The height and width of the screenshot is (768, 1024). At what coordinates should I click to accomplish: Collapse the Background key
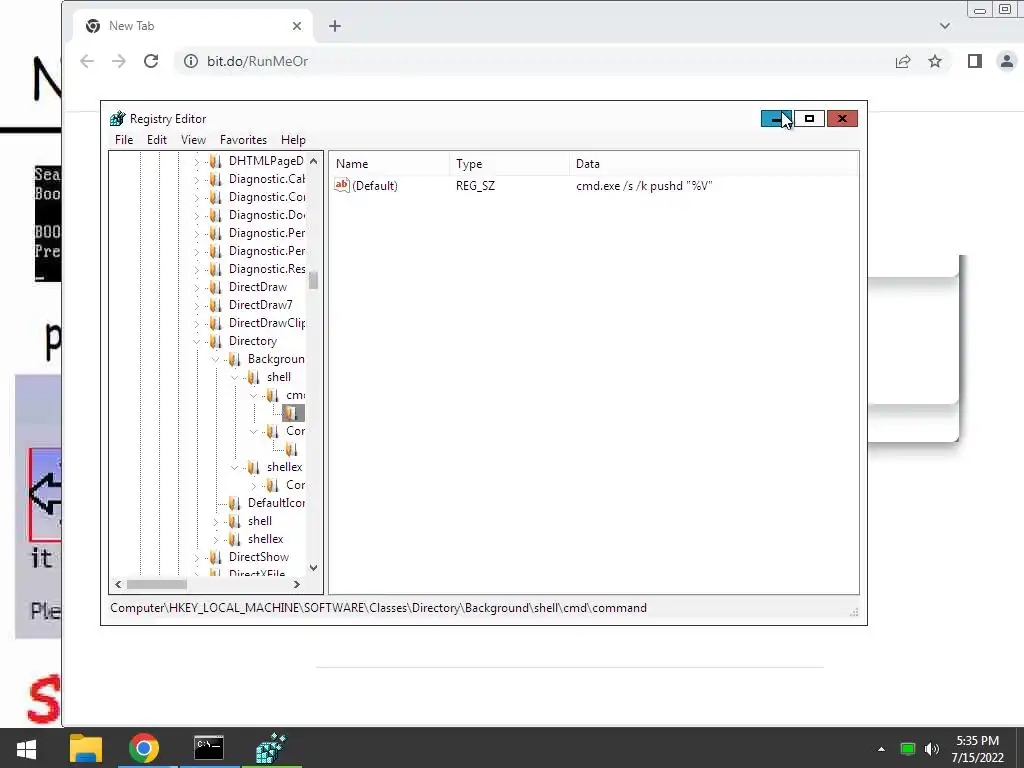pos(216,359)
